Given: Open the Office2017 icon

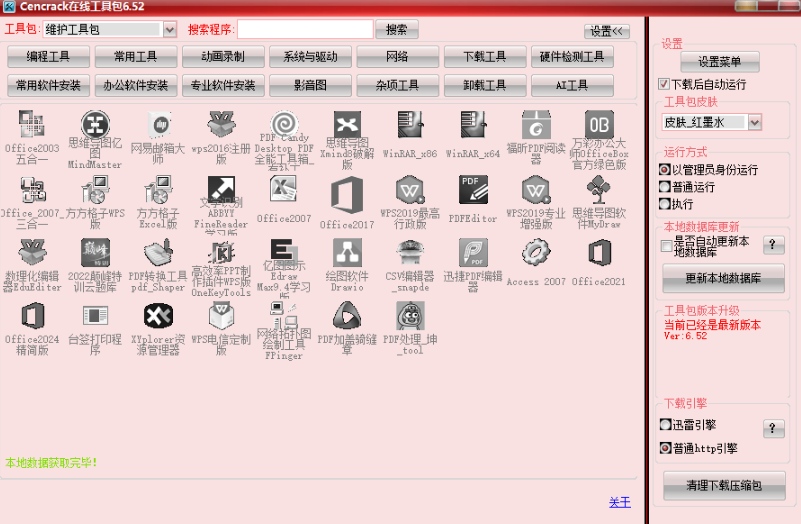Looking at the screenshot, I should point(347,194).
